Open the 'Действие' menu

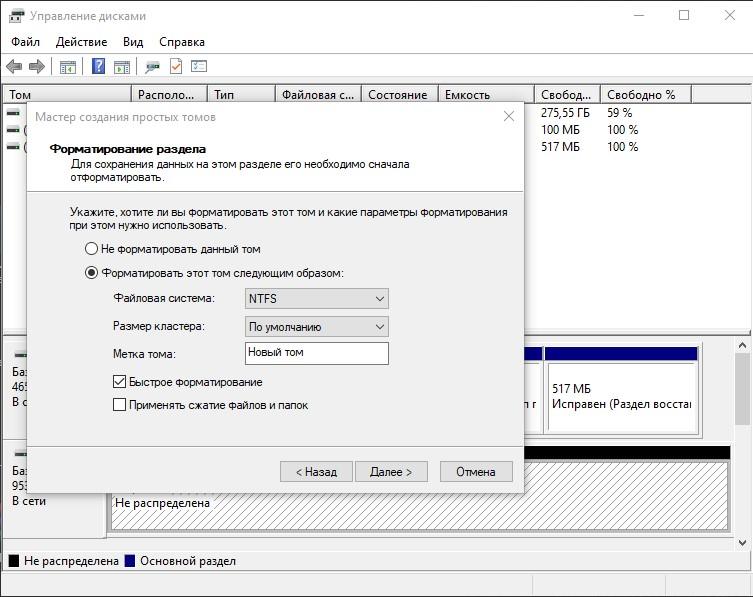tap(81, 42)
